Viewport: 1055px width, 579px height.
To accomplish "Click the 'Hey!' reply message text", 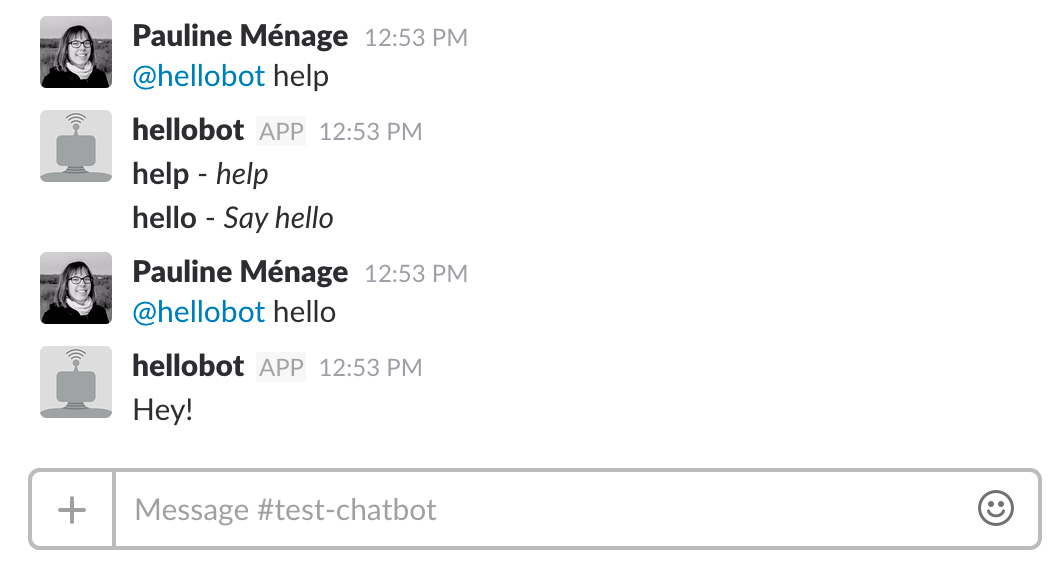I will 162,409.
